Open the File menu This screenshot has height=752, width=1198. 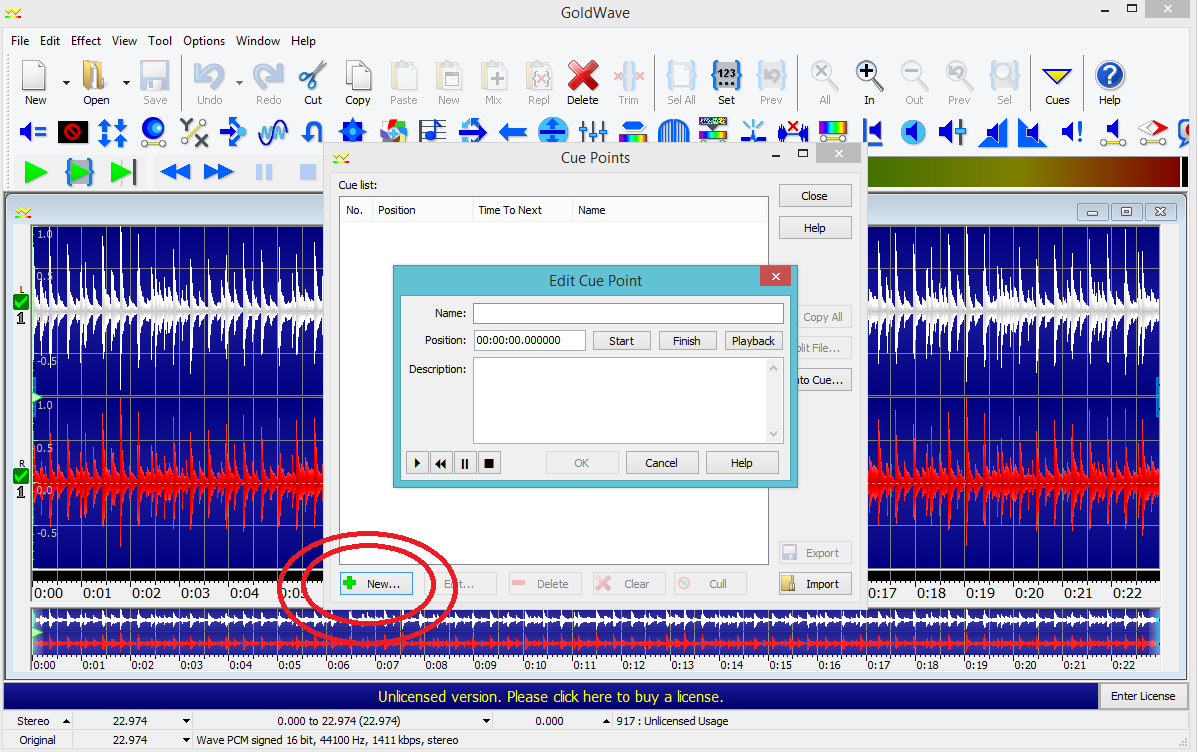[20, 41]
